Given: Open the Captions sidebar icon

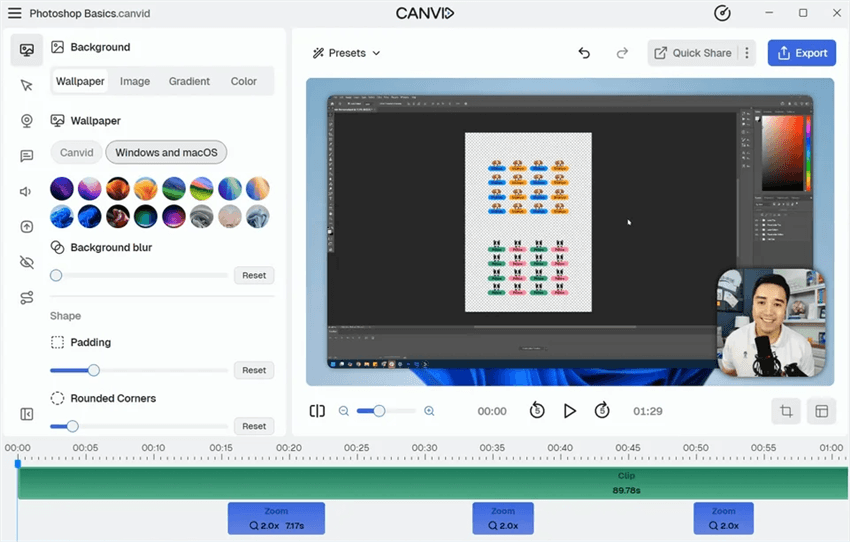Looking at the screenshot, I should (27, 156).
